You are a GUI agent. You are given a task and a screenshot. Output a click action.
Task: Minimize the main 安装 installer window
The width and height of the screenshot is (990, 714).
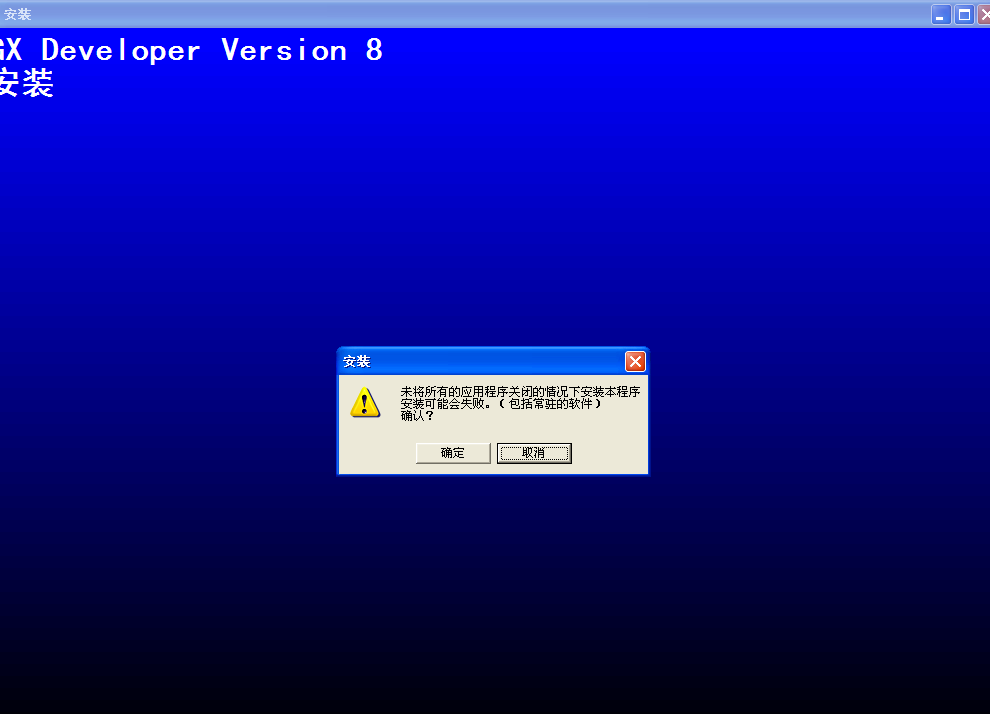click(x=941, y=14)
